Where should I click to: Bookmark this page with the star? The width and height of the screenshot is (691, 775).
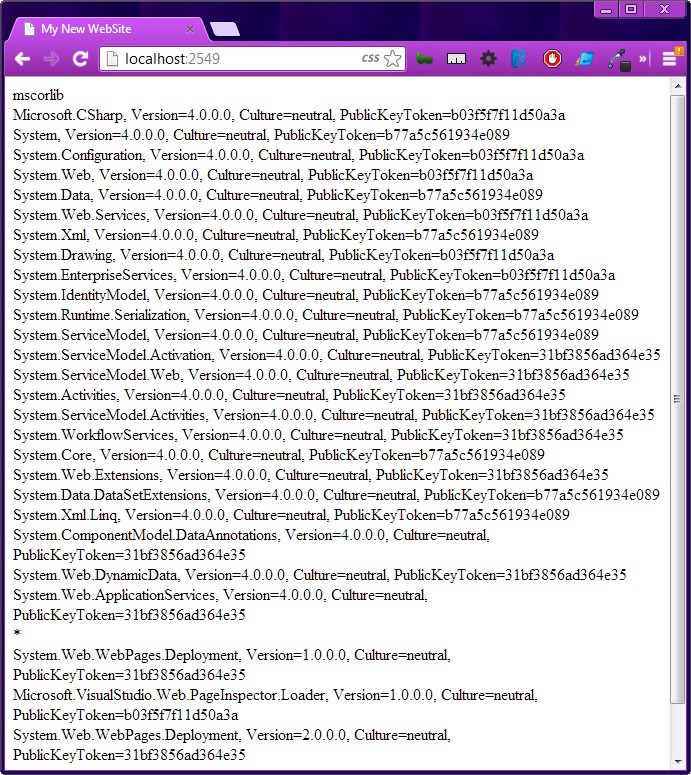click(392, 59)
